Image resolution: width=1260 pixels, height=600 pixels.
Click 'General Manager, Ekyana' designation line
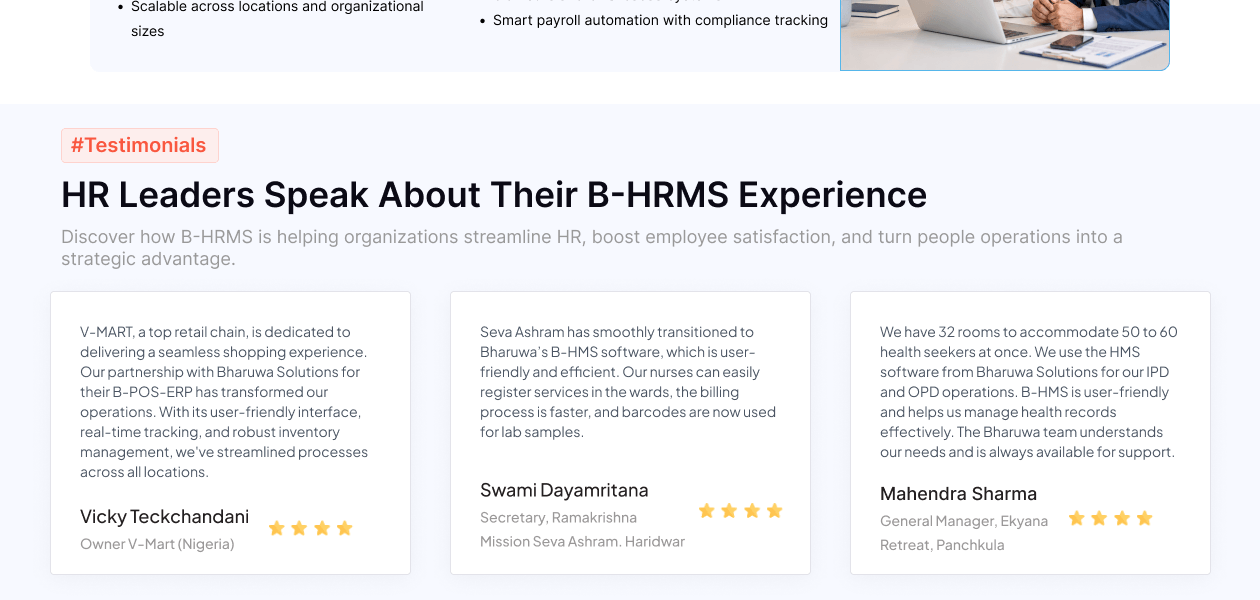(964, 521)
